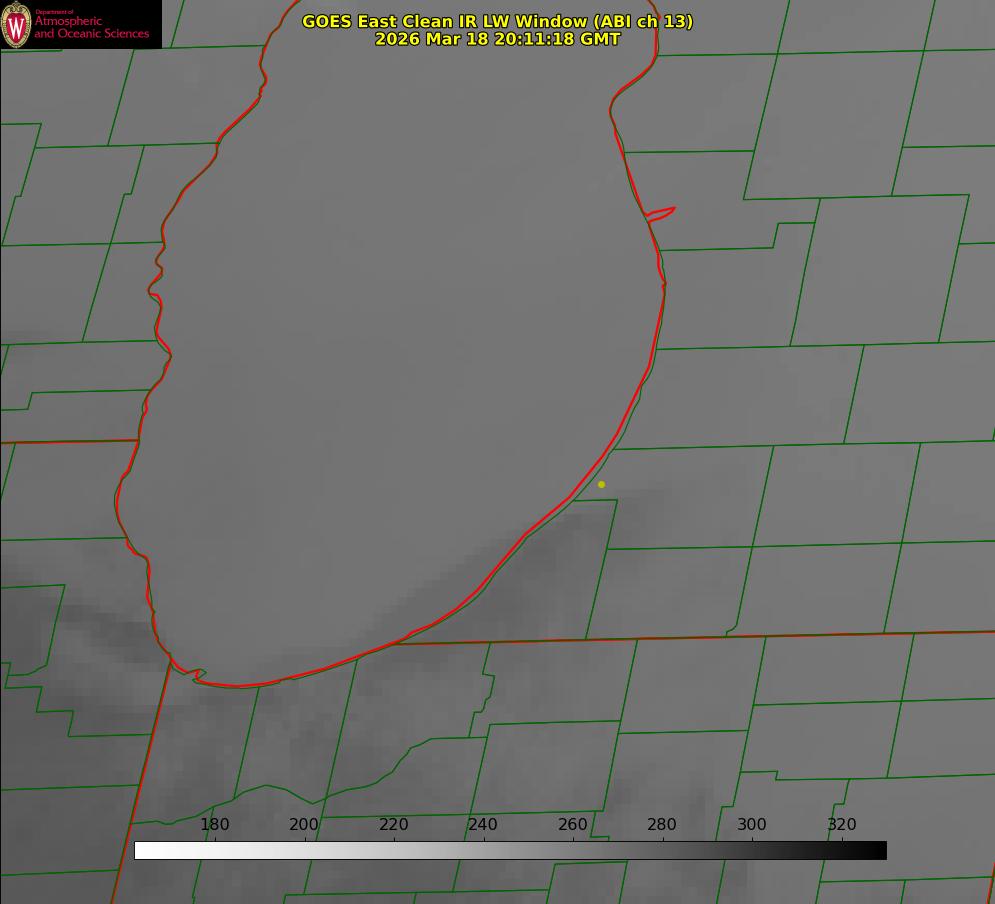
Task: Click the UW-Madison crest logo
Action: [17, 25]
